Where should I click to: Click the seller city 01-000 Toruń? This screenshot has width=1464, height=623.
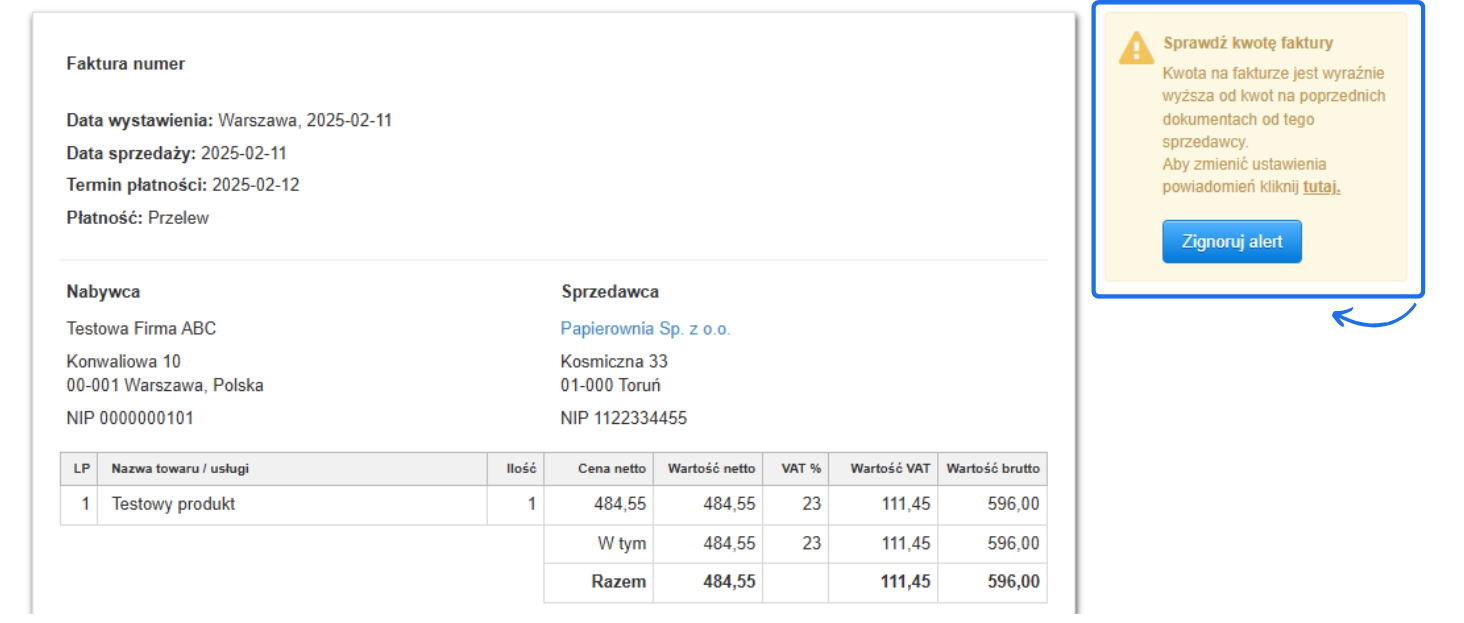pos(610,385)
